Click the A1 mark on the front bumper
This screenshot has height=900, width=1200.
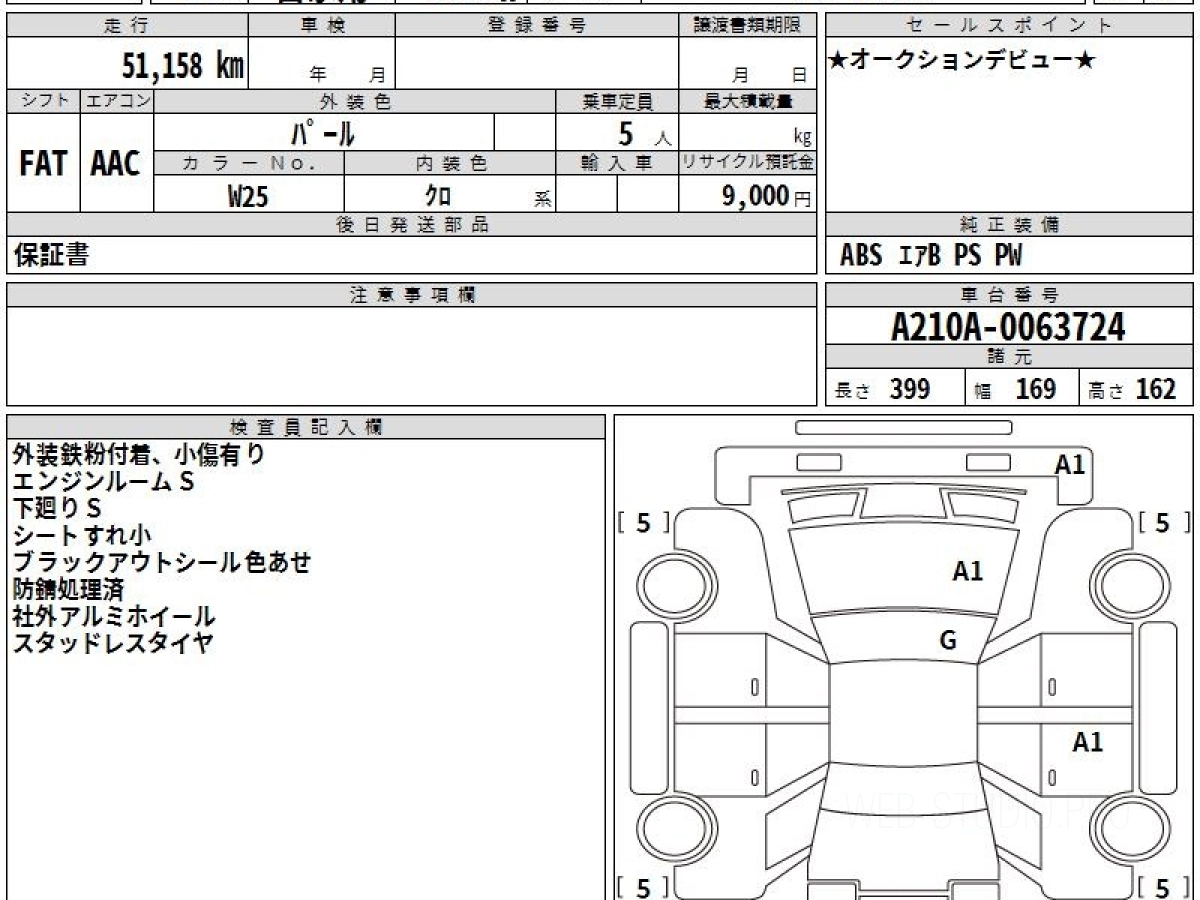(1070, 464)
